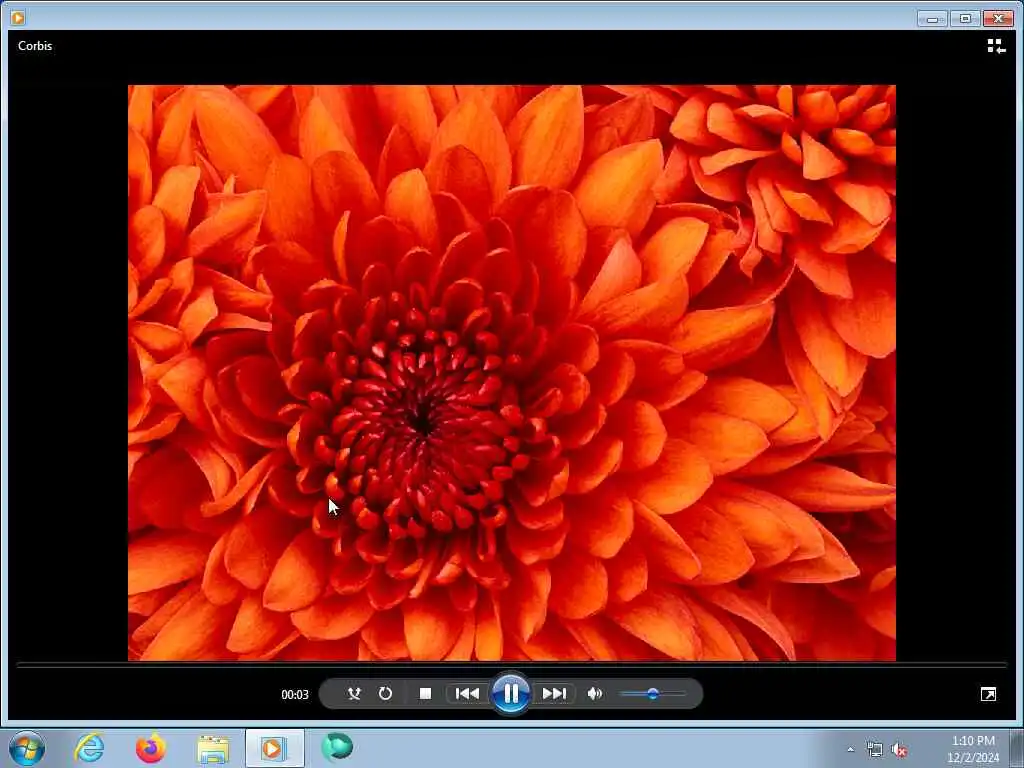
Task: Open the green circular taskbar app
Action: pyautogui.click(x=337, y=747)
